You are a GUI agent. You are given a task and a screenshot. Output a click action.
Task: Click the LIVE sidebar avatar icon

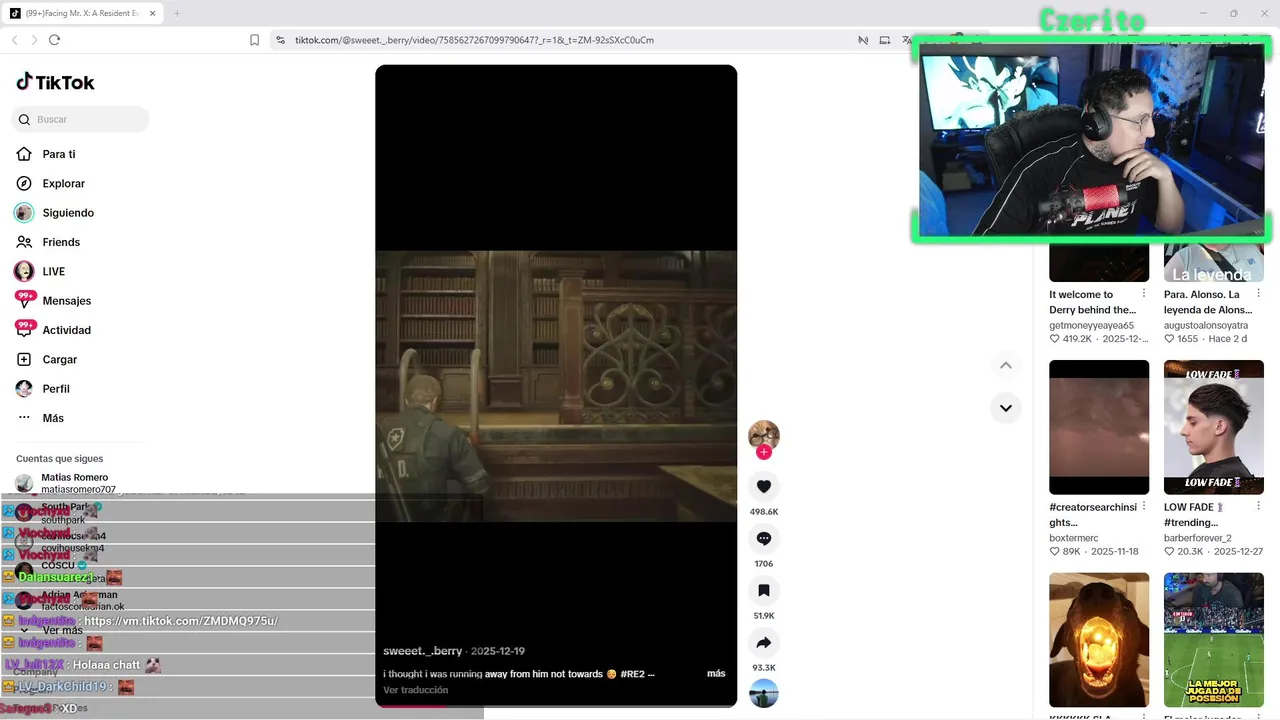pos(24,271)
